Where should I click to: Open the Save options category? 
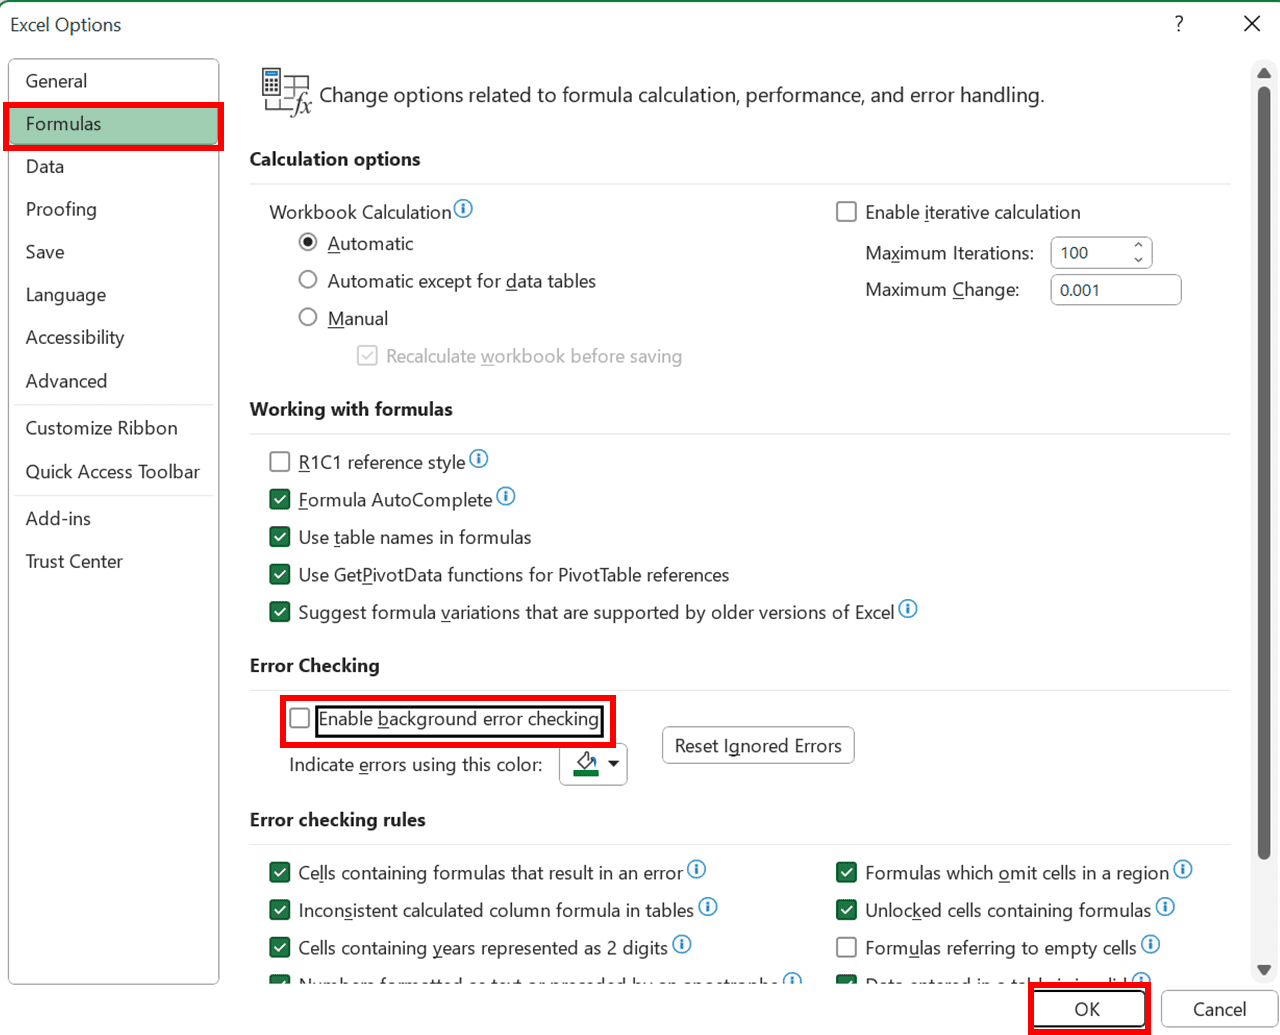click(113, 252)
